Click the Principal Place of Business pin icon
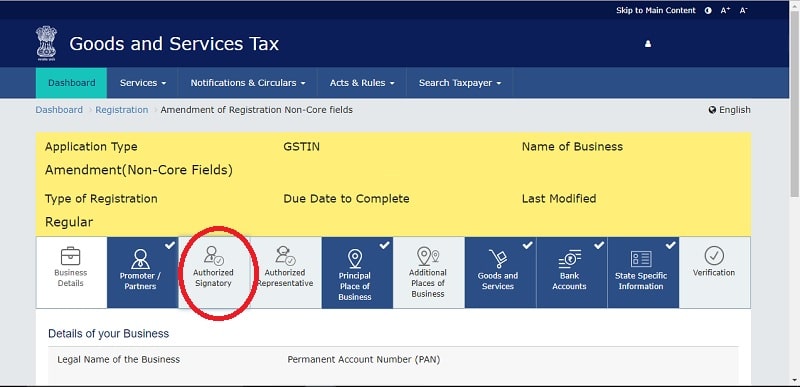The height and width of the screenshot is (387, 800). click(x=355, y=259)
